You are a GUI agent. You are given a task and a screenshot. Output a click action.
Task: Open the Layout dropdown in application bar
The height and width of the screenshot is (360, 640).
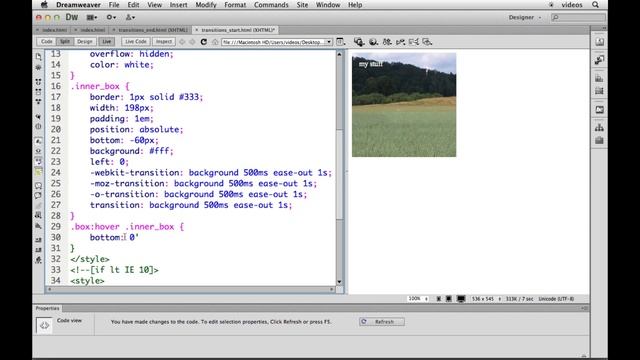92,18
